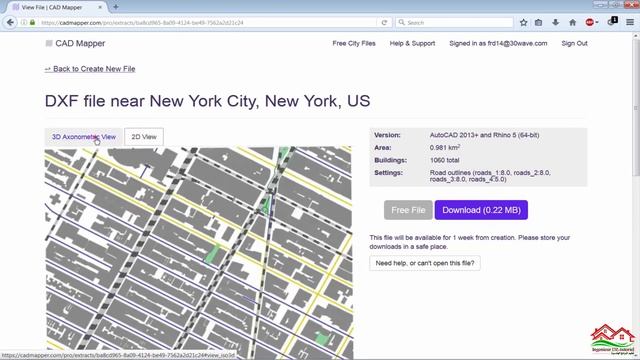Go to the browser home icon
Viewport: 640px width, 360px height.
(573, 22)
